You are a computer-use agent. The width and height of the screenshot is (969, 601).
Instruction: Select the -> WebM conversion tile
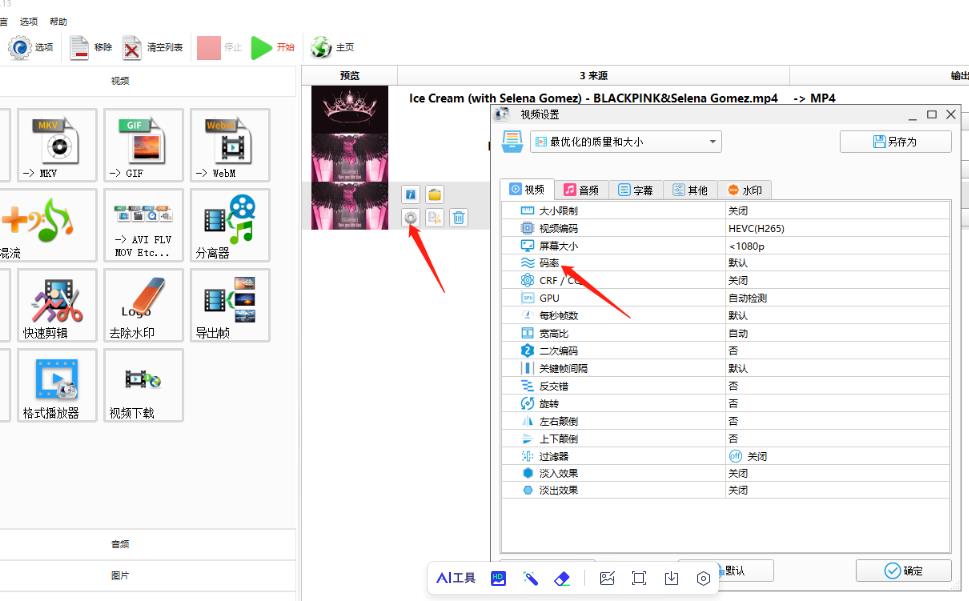230,145
